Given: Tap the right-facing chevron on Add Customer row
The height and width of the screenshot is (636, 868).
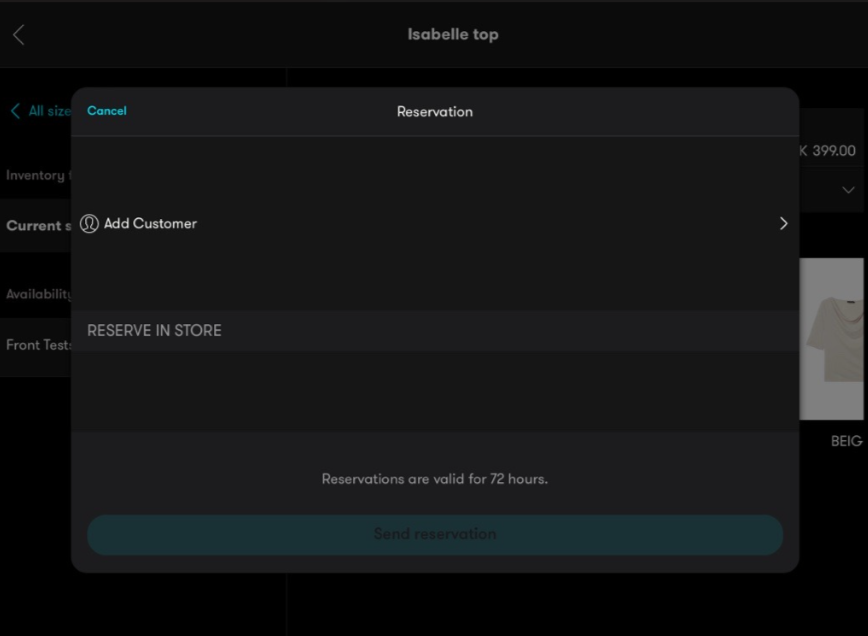Looking at the screenshot, I should pyautogui.click(x=783, y=223).
